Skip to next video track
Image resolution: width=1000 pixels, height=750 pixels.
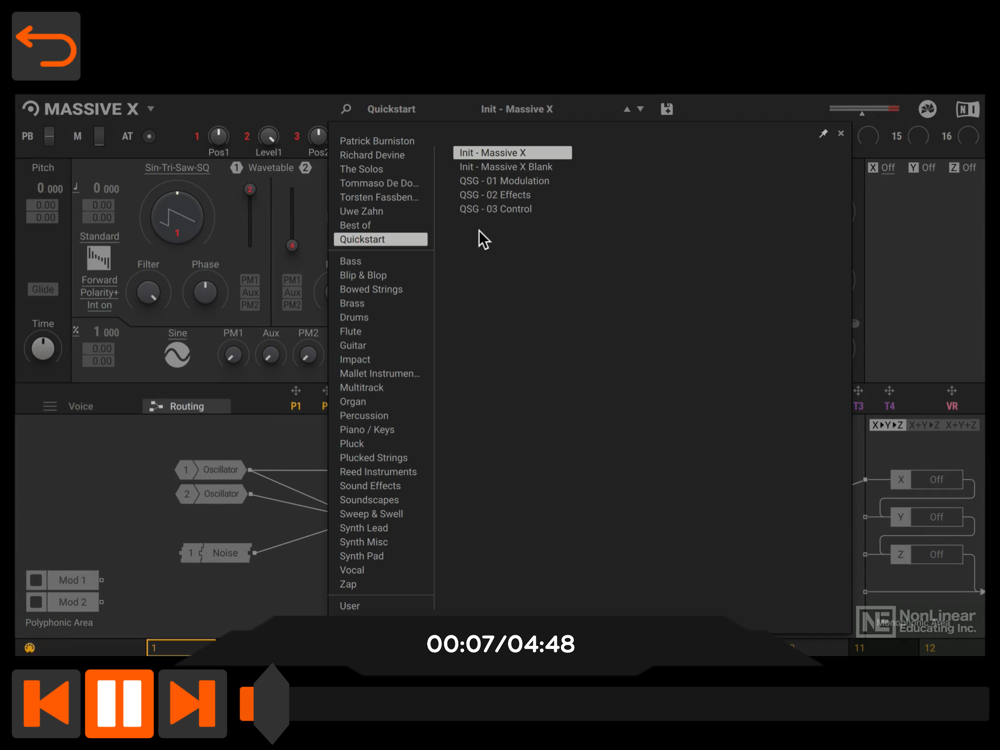point(193,703)
